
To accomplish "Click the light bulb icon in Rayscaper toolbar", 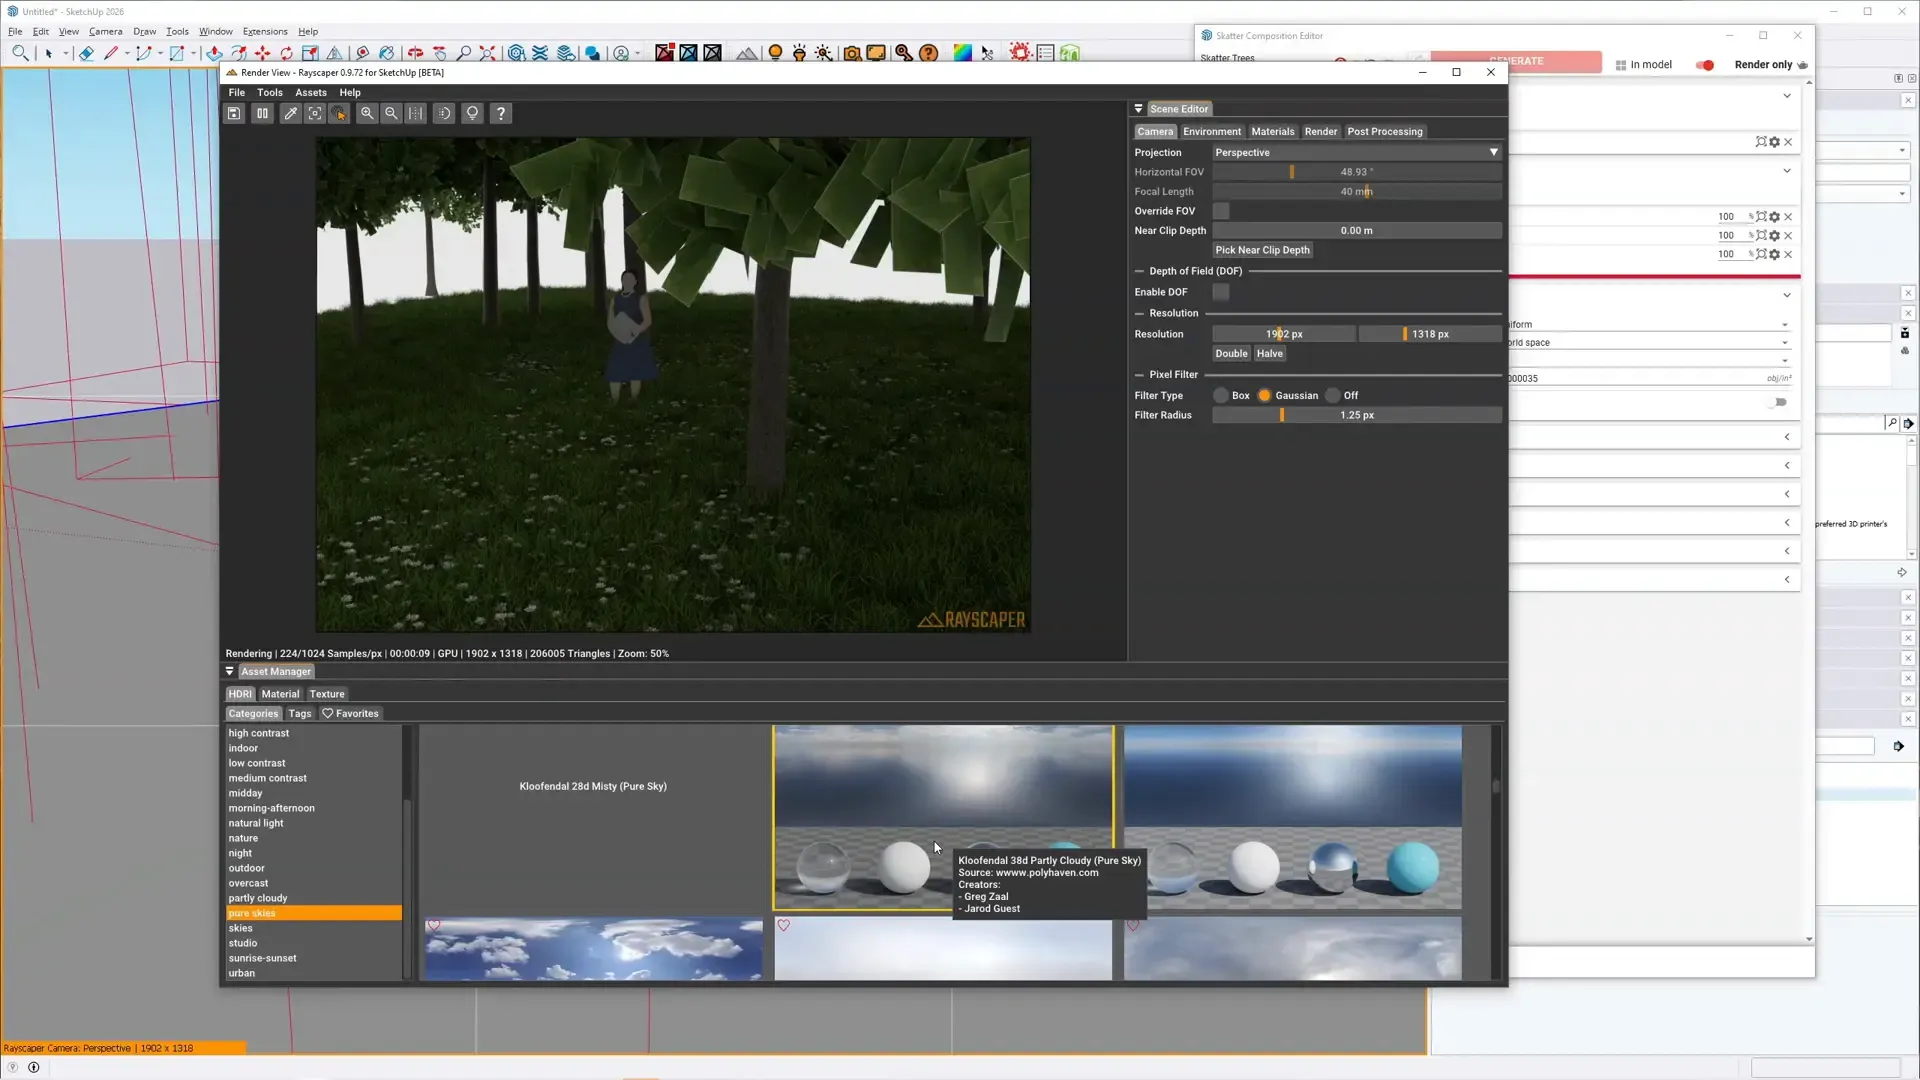I will coord(472,114).
